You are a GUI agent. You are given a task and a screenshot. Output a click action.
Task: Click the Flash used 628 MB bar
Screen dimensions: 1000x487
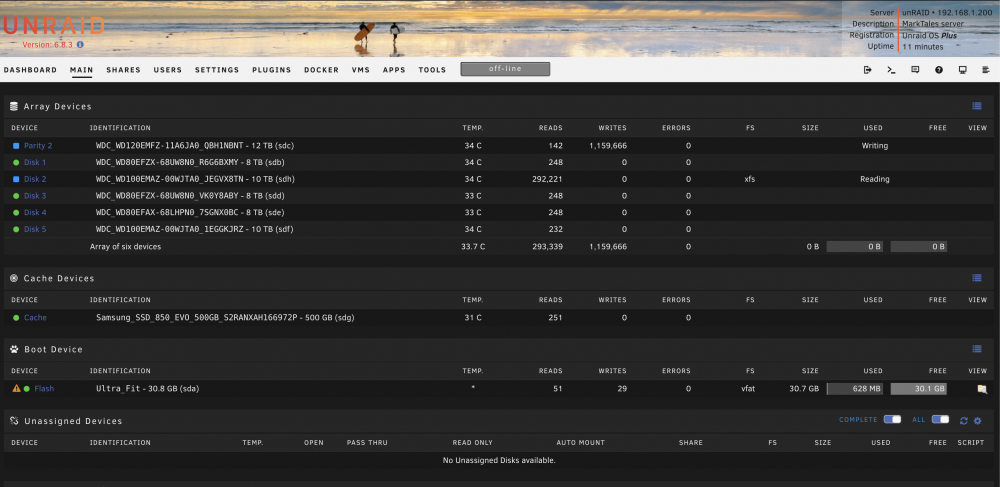click(855, 389)
